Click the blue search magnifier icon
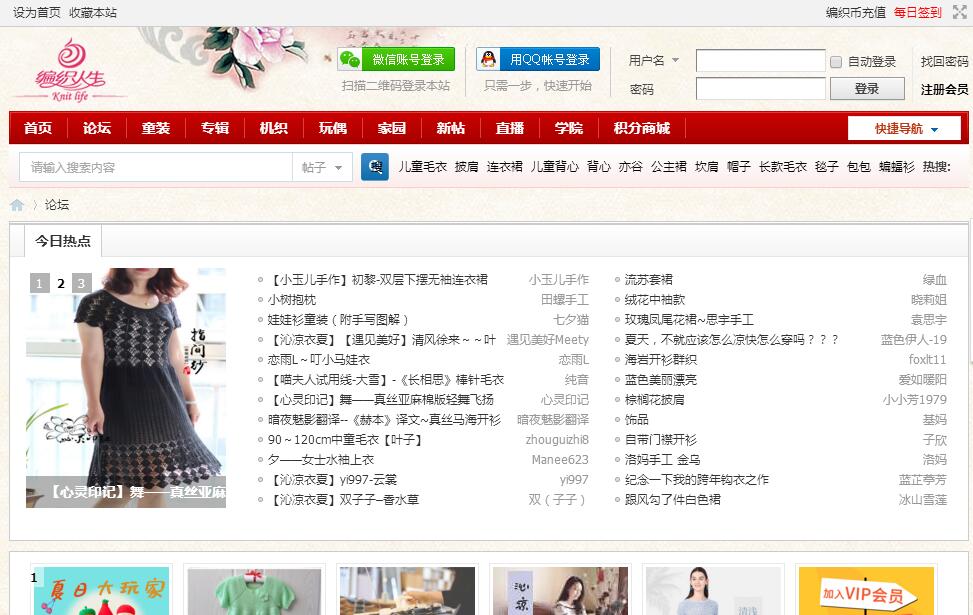 375,167
